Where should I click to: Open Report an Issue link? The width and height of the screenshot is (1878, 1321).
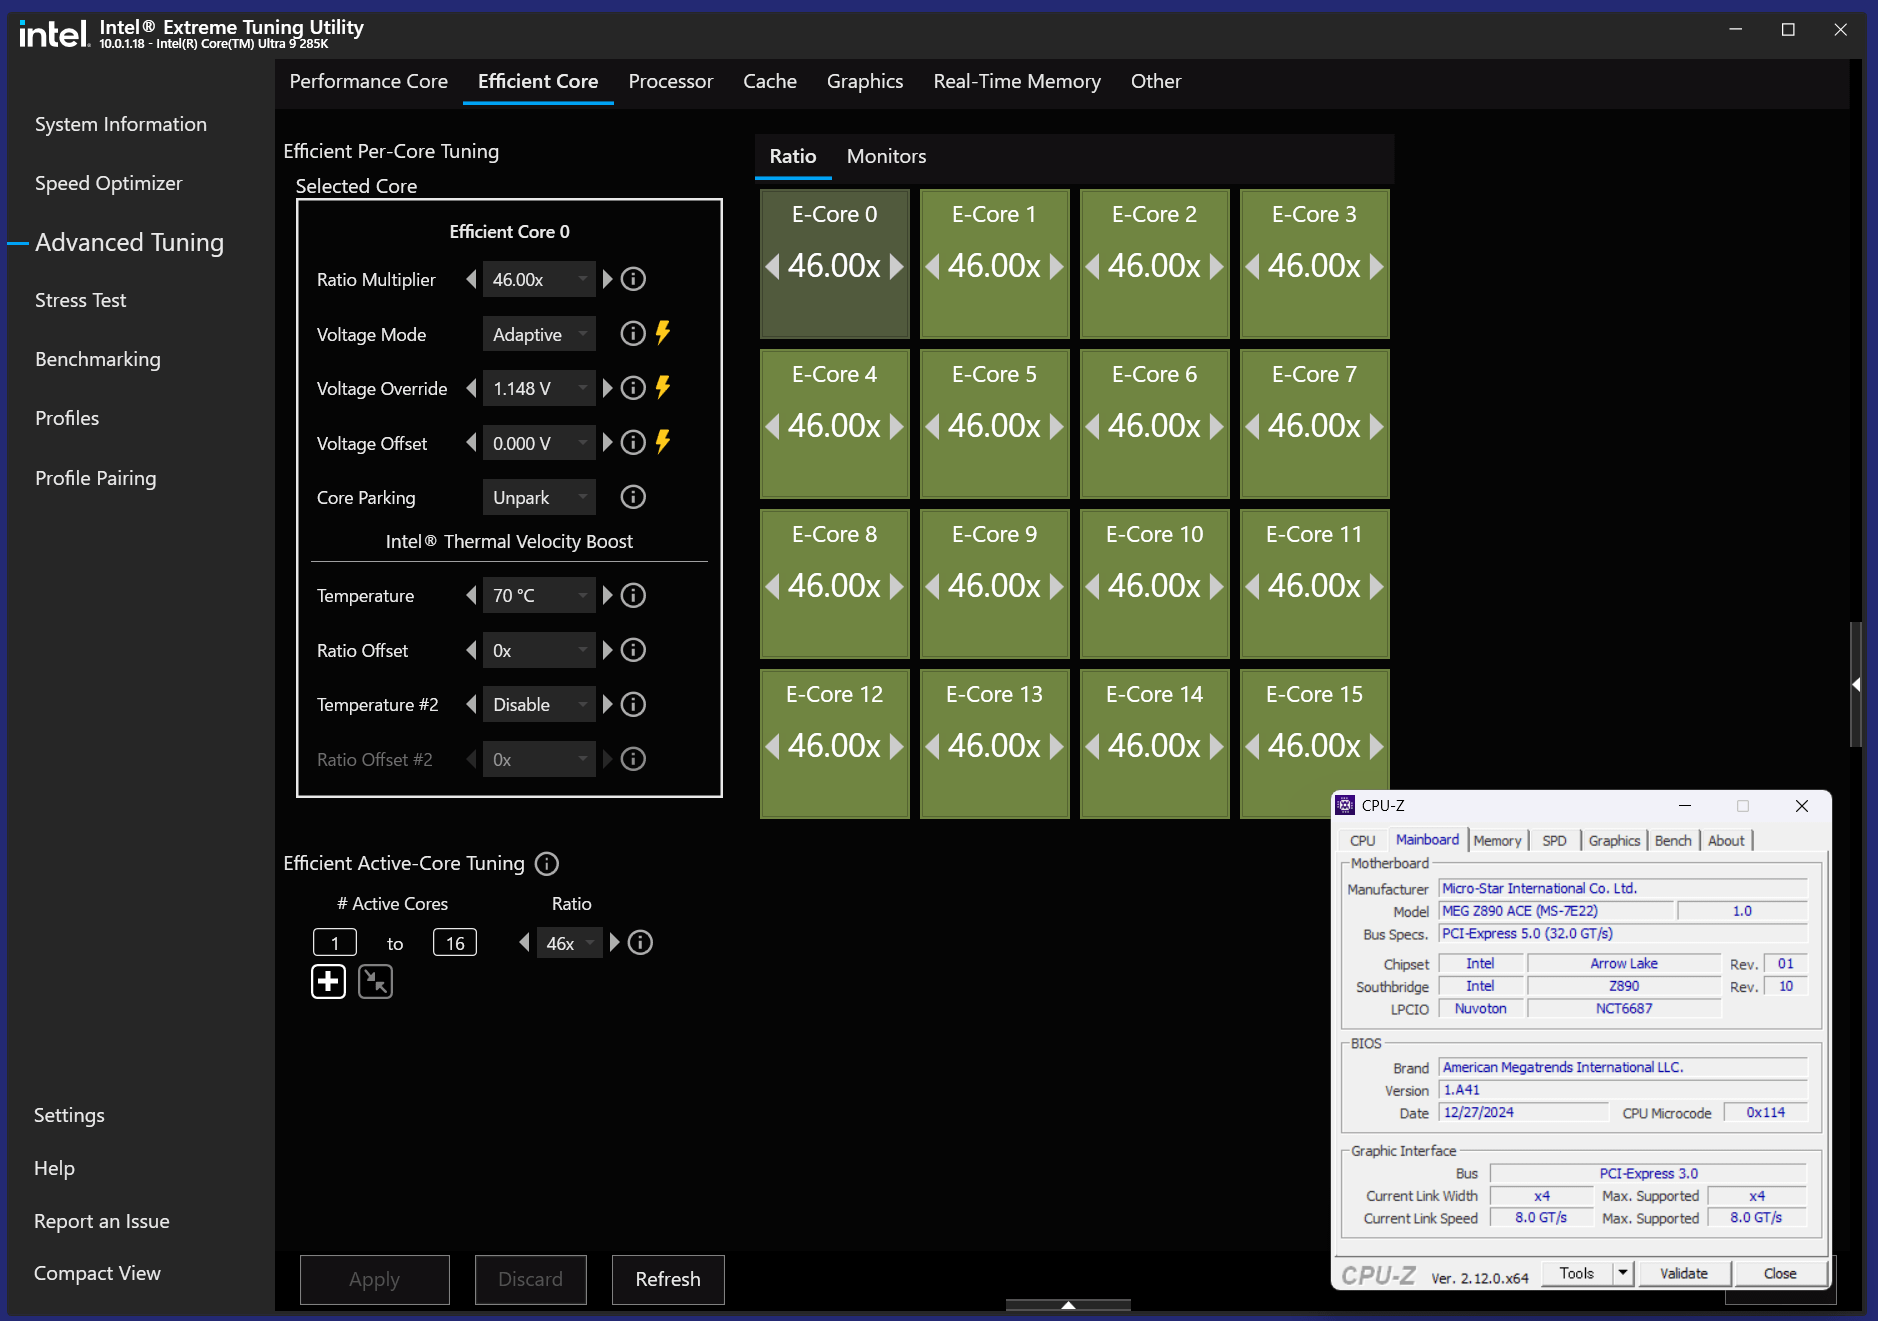pyautogui.click(x=102, y=1221)
